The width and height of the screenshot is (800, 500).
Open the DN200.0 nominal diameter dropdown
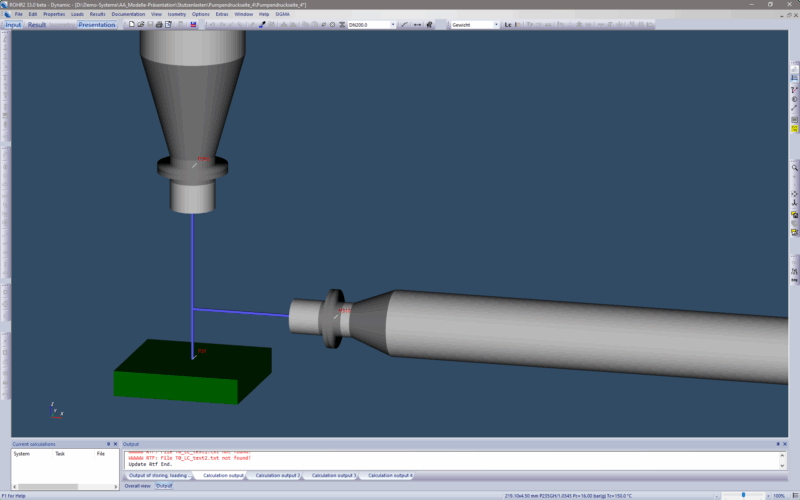(x=393, y=24)
